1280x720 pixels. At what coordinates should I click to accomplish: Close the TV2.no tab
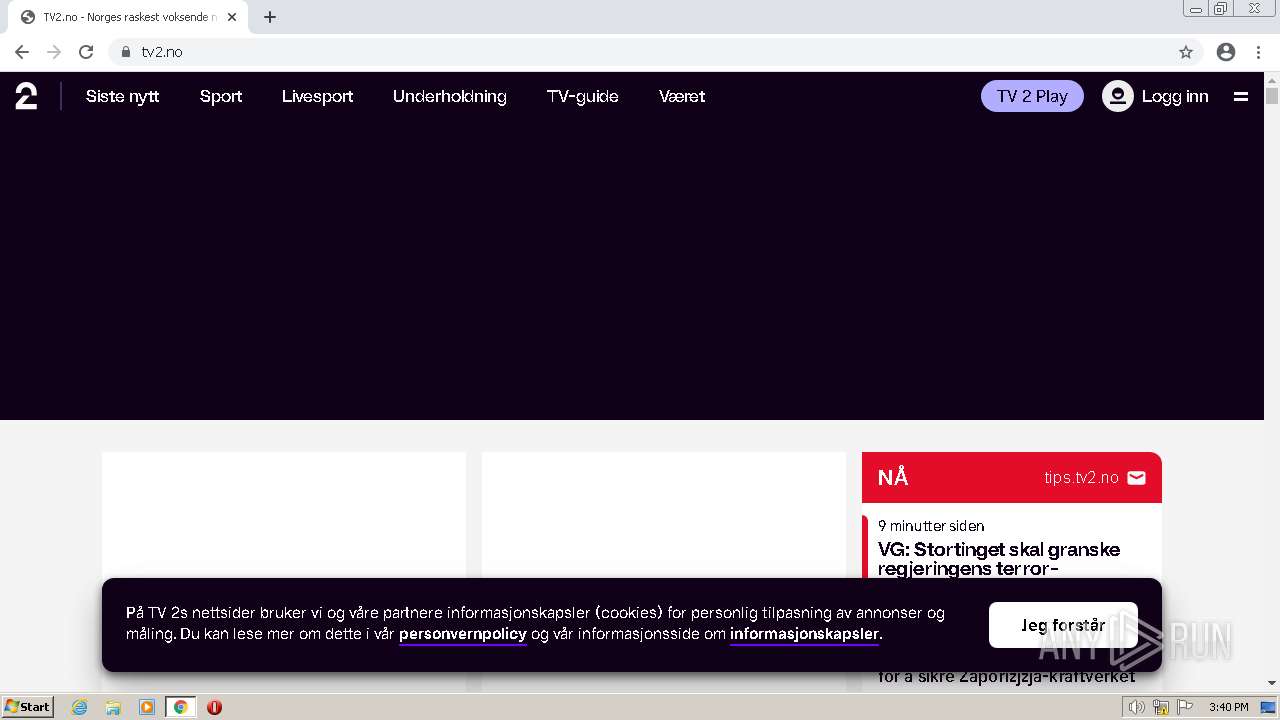tap(232, 17)
